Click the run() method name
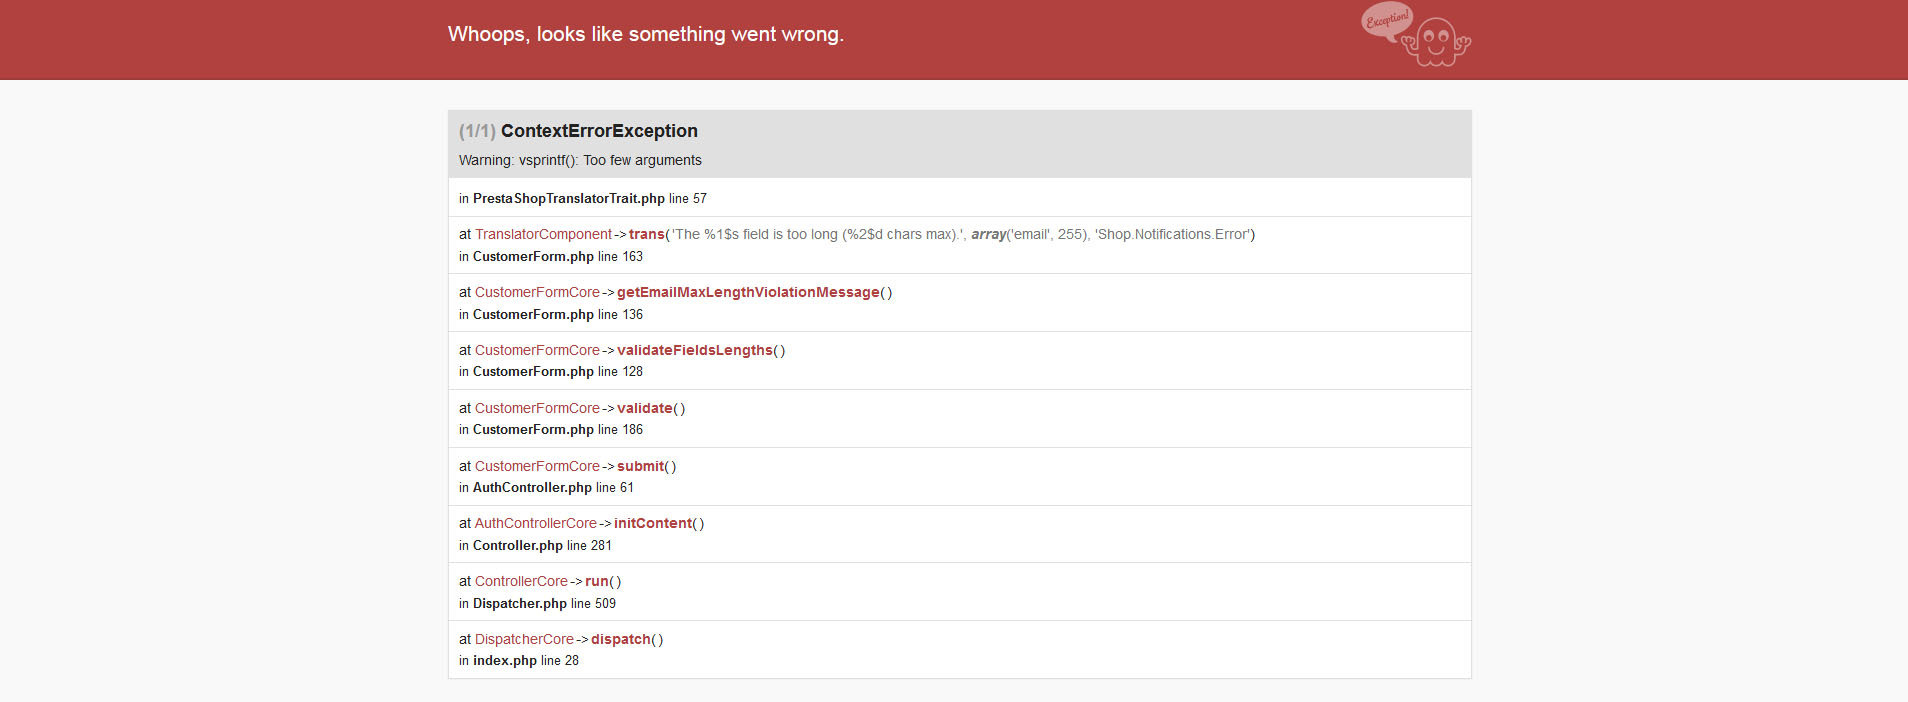The height and width of the screenshot is (702, 1908). [x=597, y=581]
